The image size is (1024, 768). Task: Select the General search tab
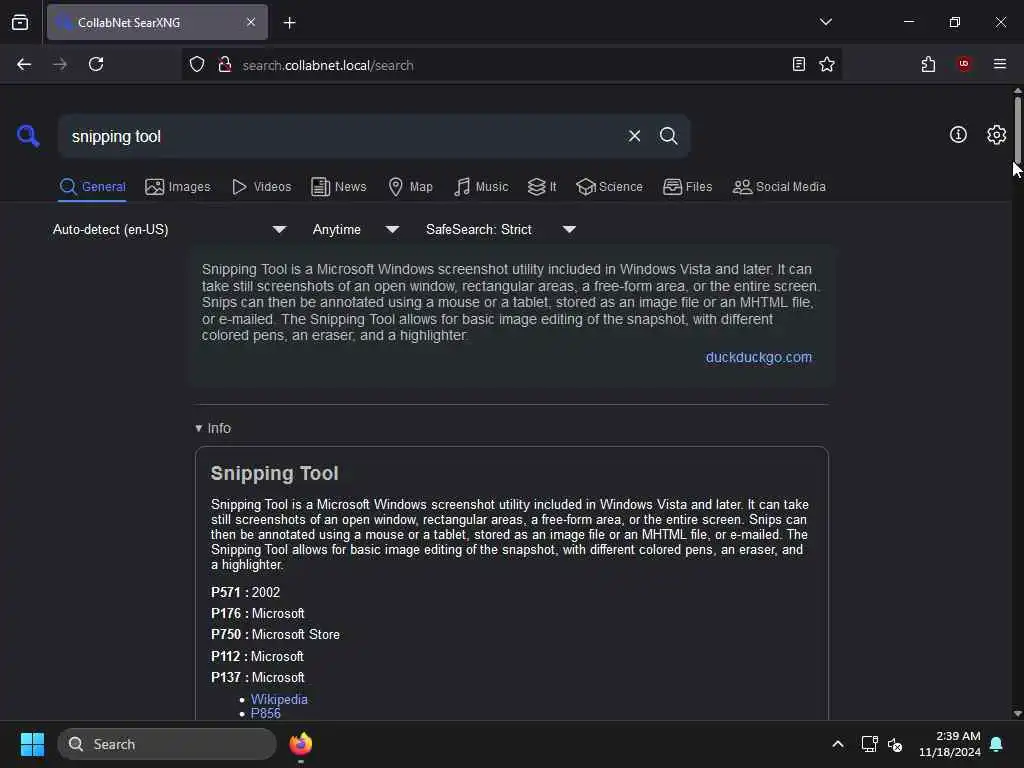[x=92, y=187]
